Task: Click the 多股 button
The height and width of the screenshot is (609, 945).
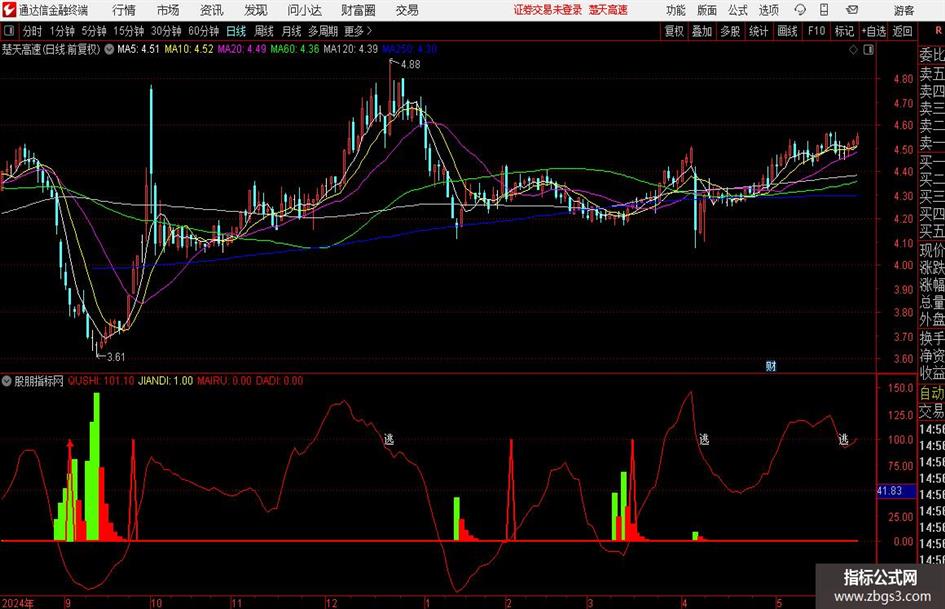Action: [x=730, y=31]
